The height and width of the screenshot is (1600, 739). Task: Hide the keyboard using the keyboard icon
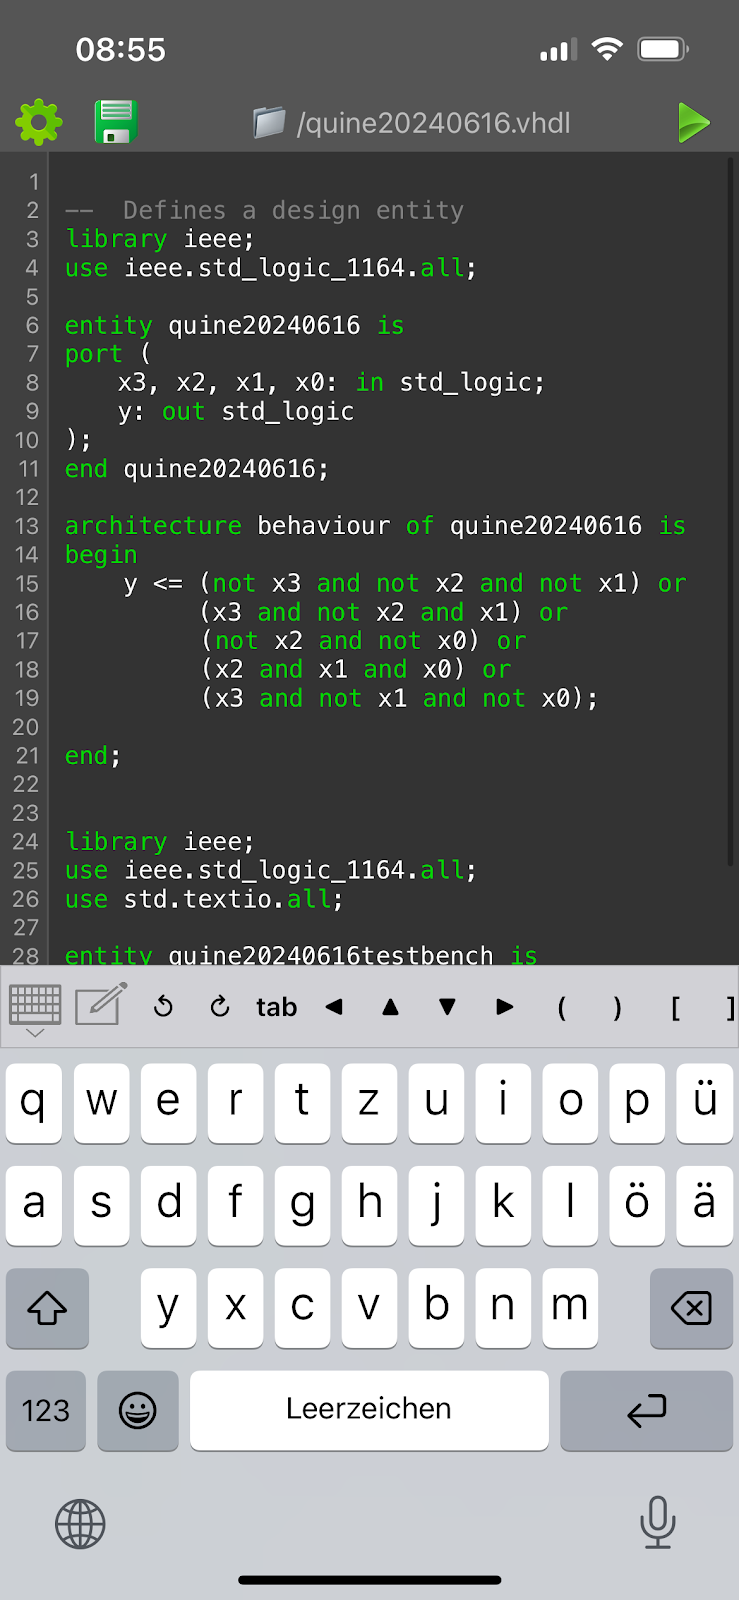35,1008
